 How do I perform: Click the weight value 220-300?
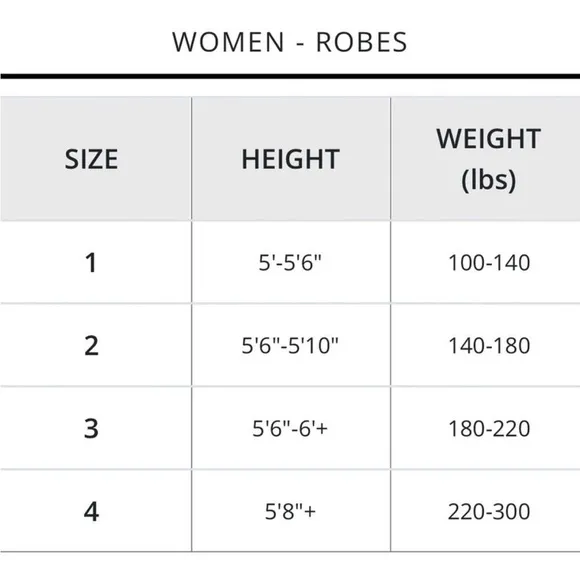[489, 512]
